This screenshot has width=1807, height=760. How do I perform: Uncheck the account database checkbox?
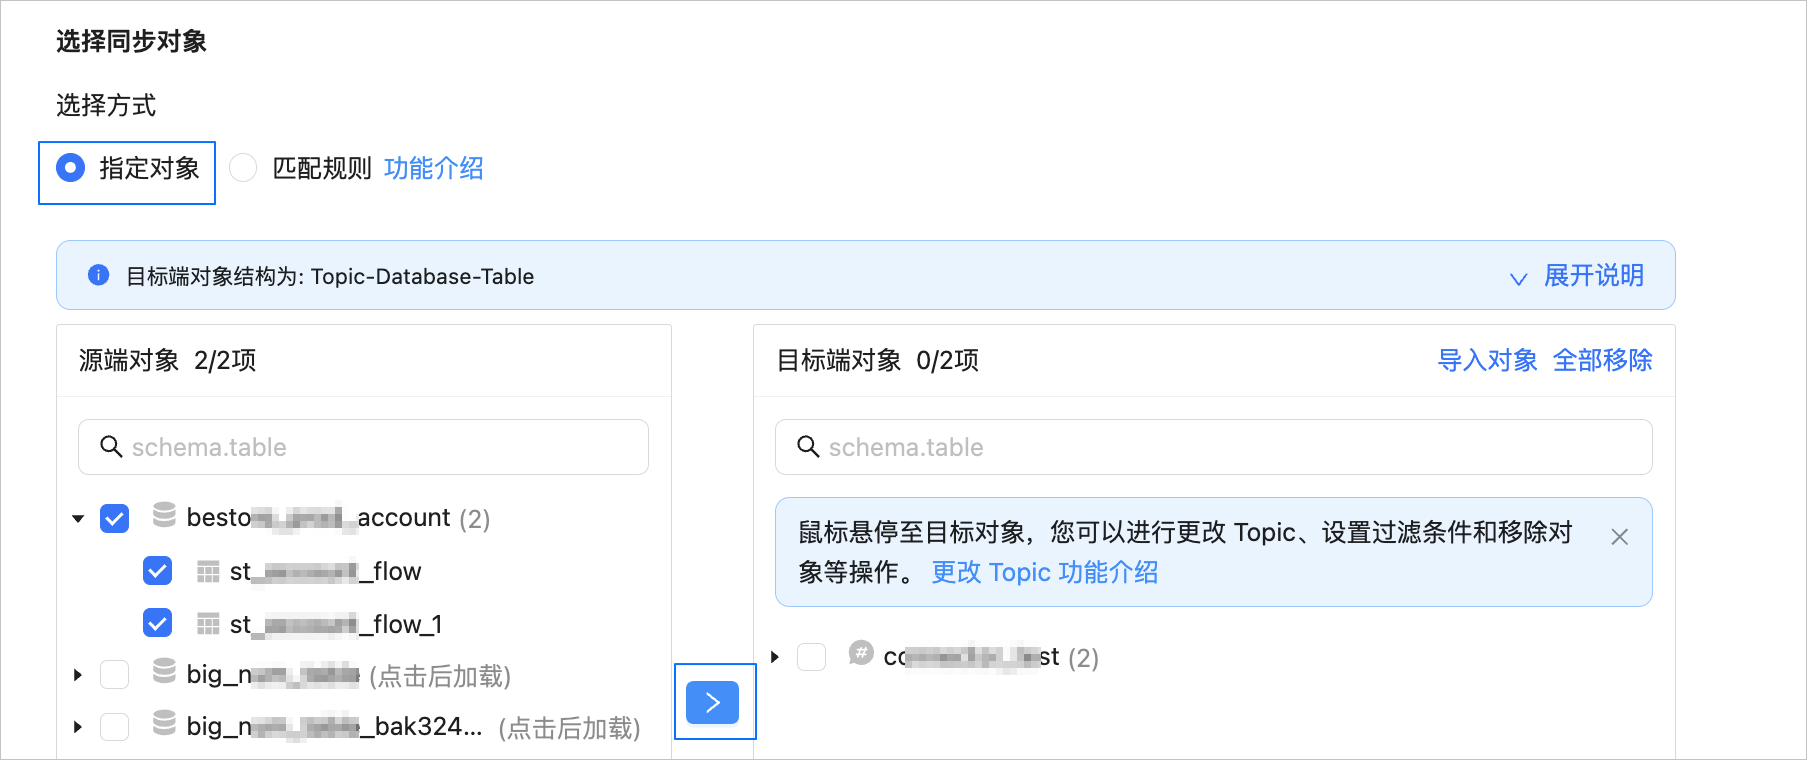pyautogui.click(x=115, y=518)
